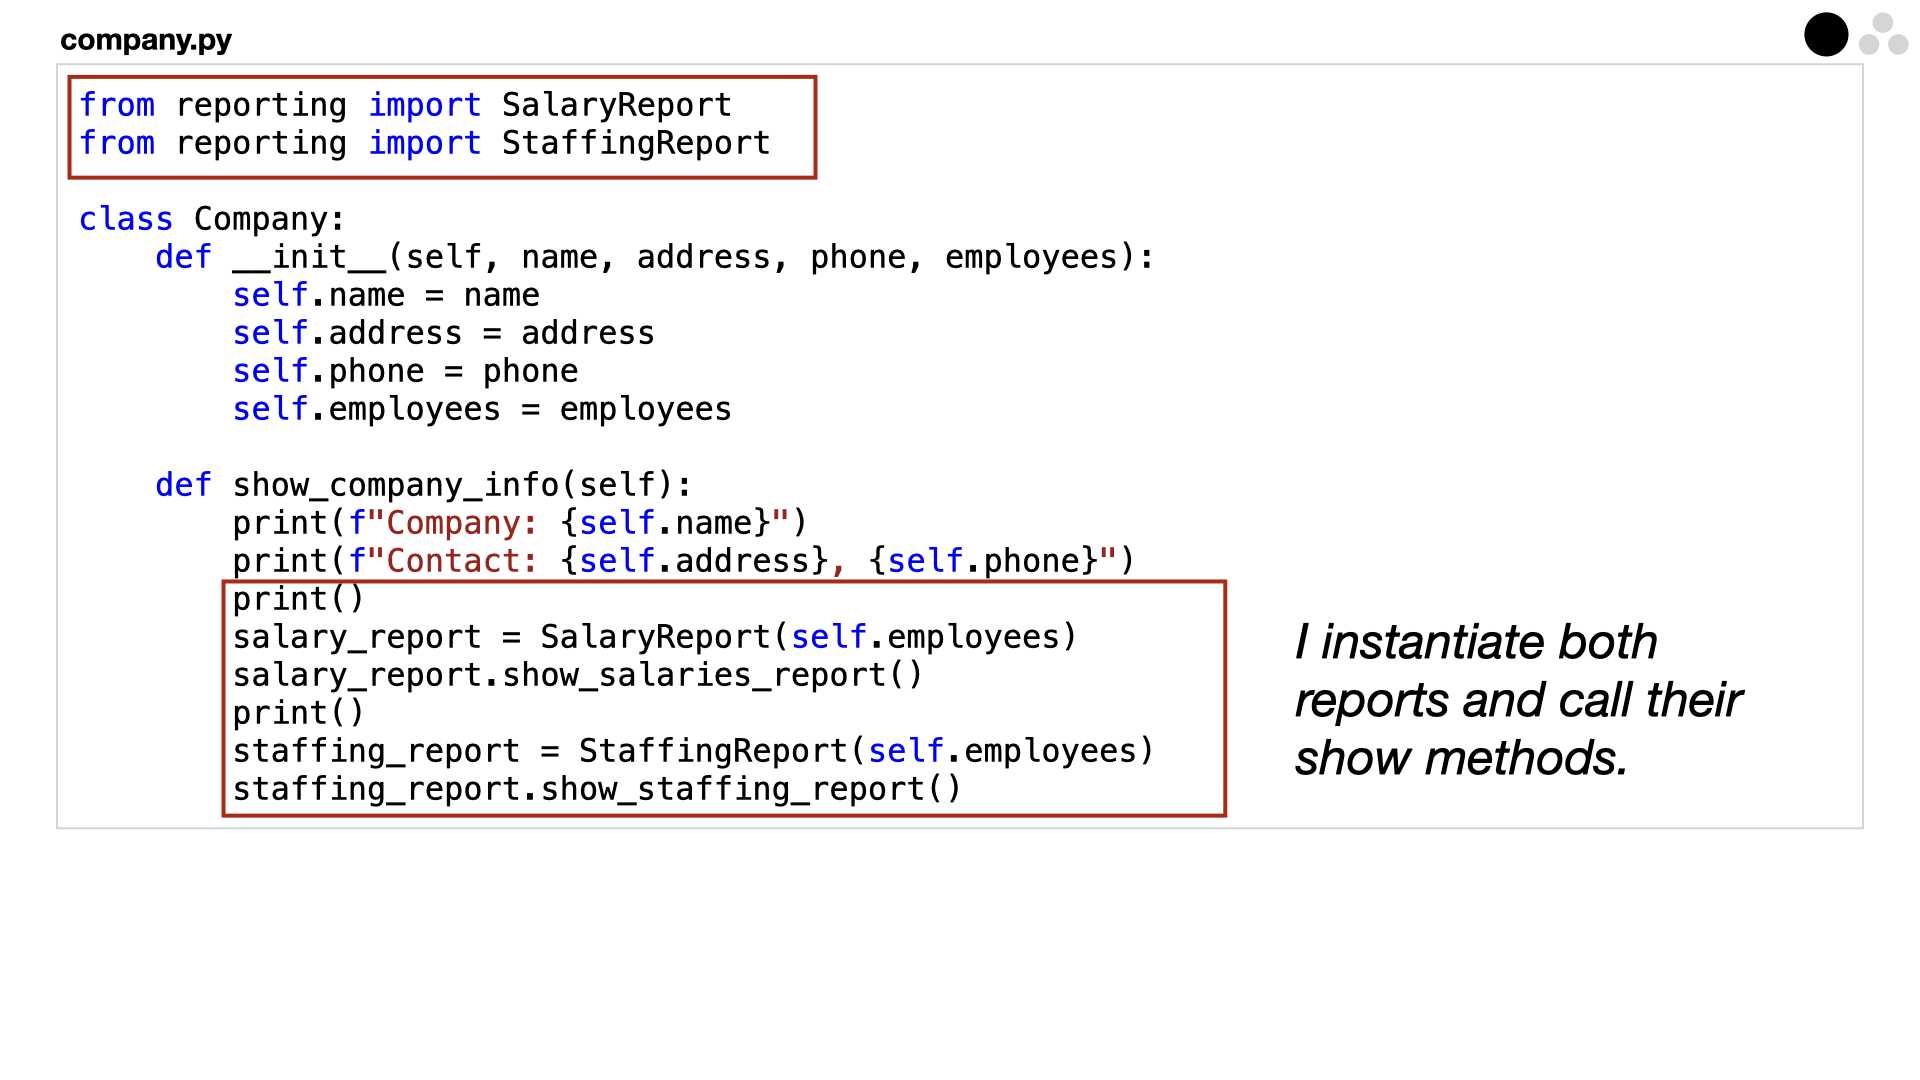Image resolution: width=1920 pixels, height=1080 pixels.
Task: Click 'self.address = address' line
Action: click(444, 333)
